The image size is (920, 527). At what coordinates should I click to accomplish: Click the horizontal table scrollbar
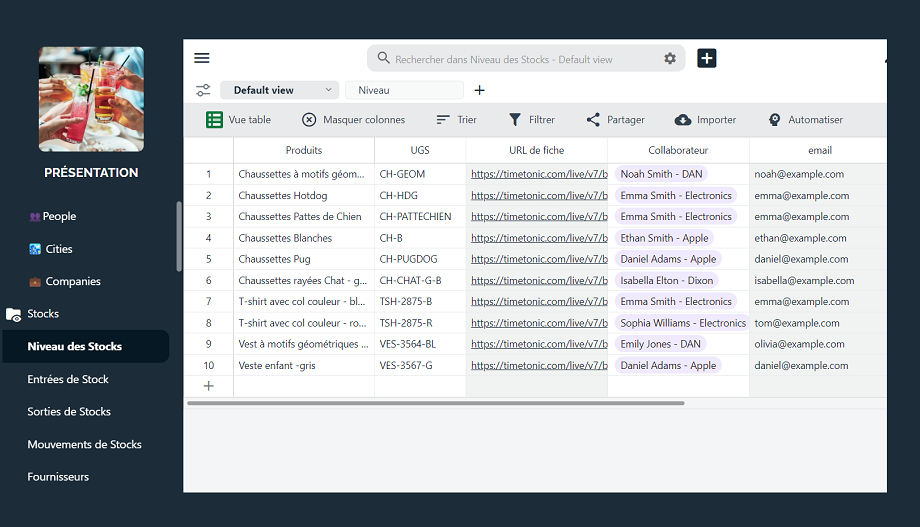435,403
